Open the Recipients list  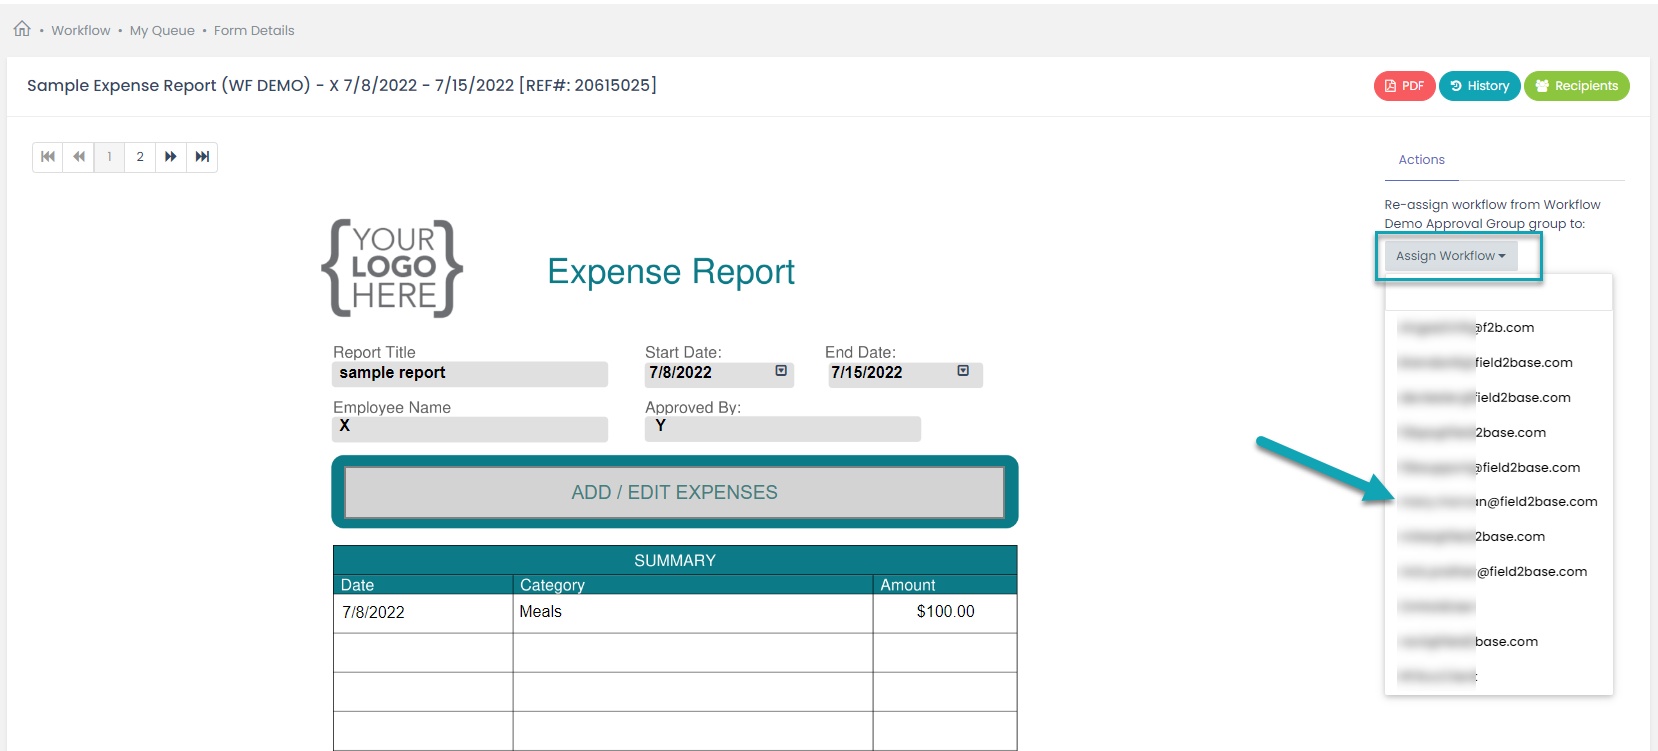click(1576, 86)
